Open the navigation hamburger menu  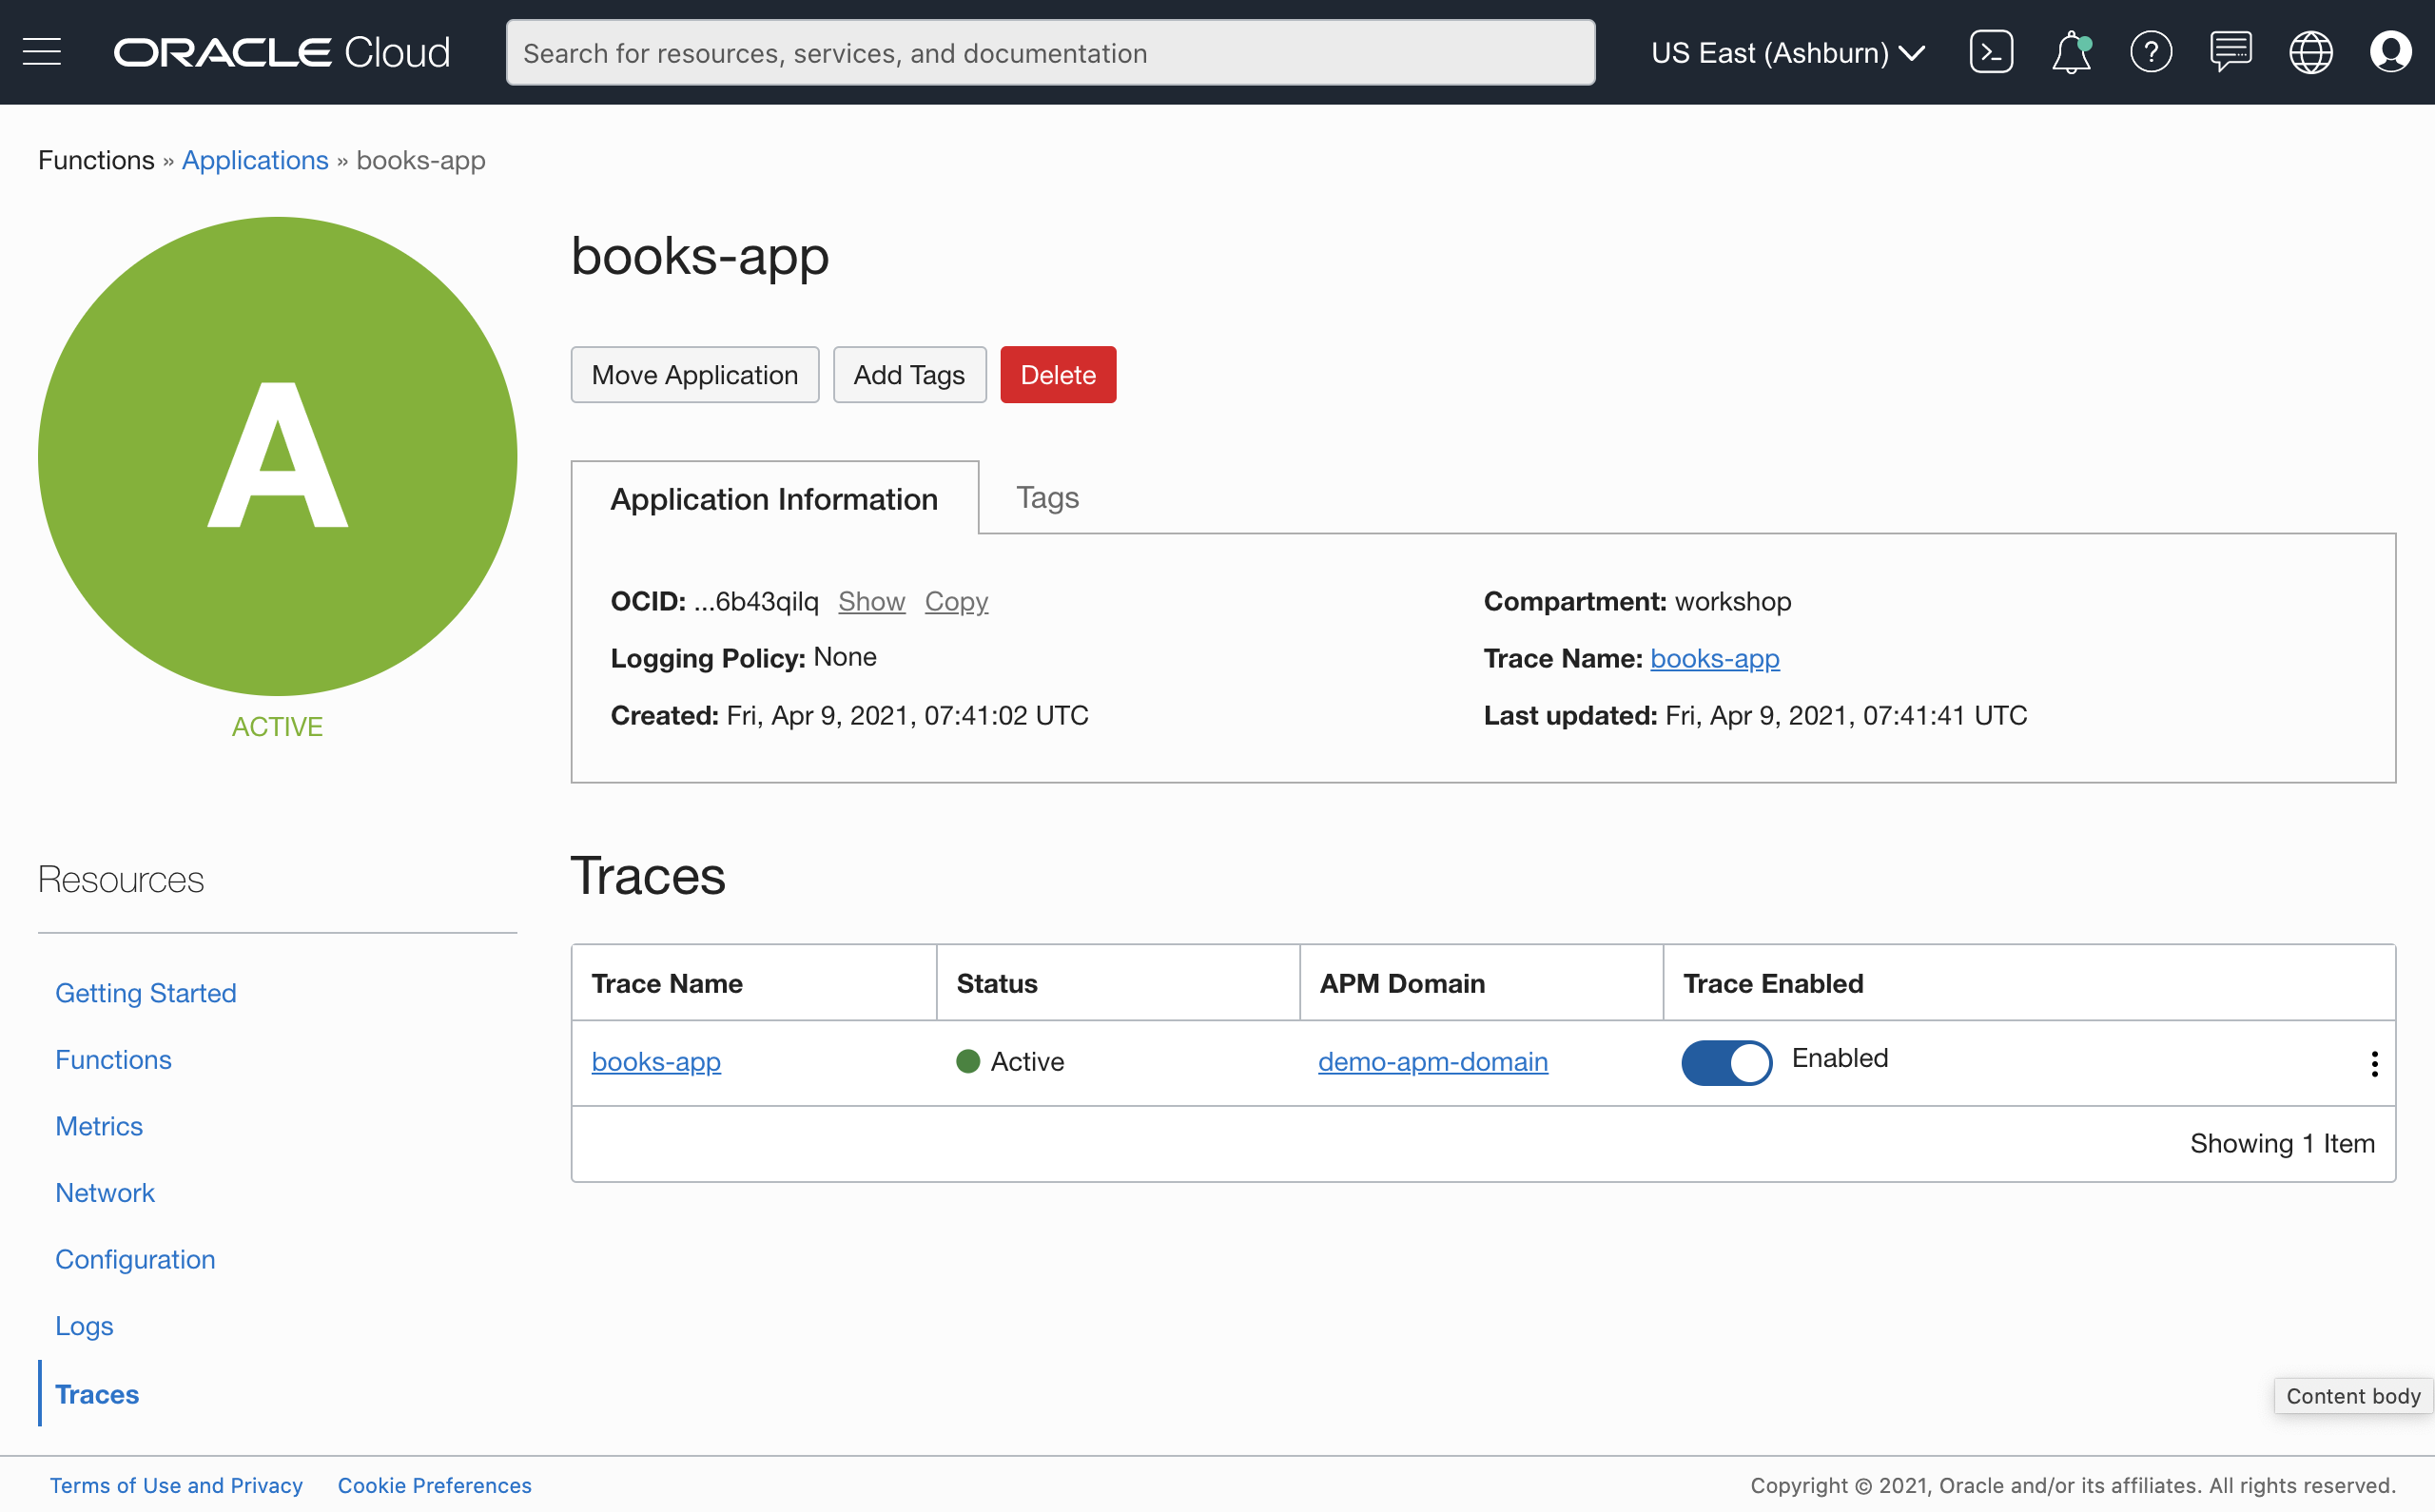(x=42, y=51)
